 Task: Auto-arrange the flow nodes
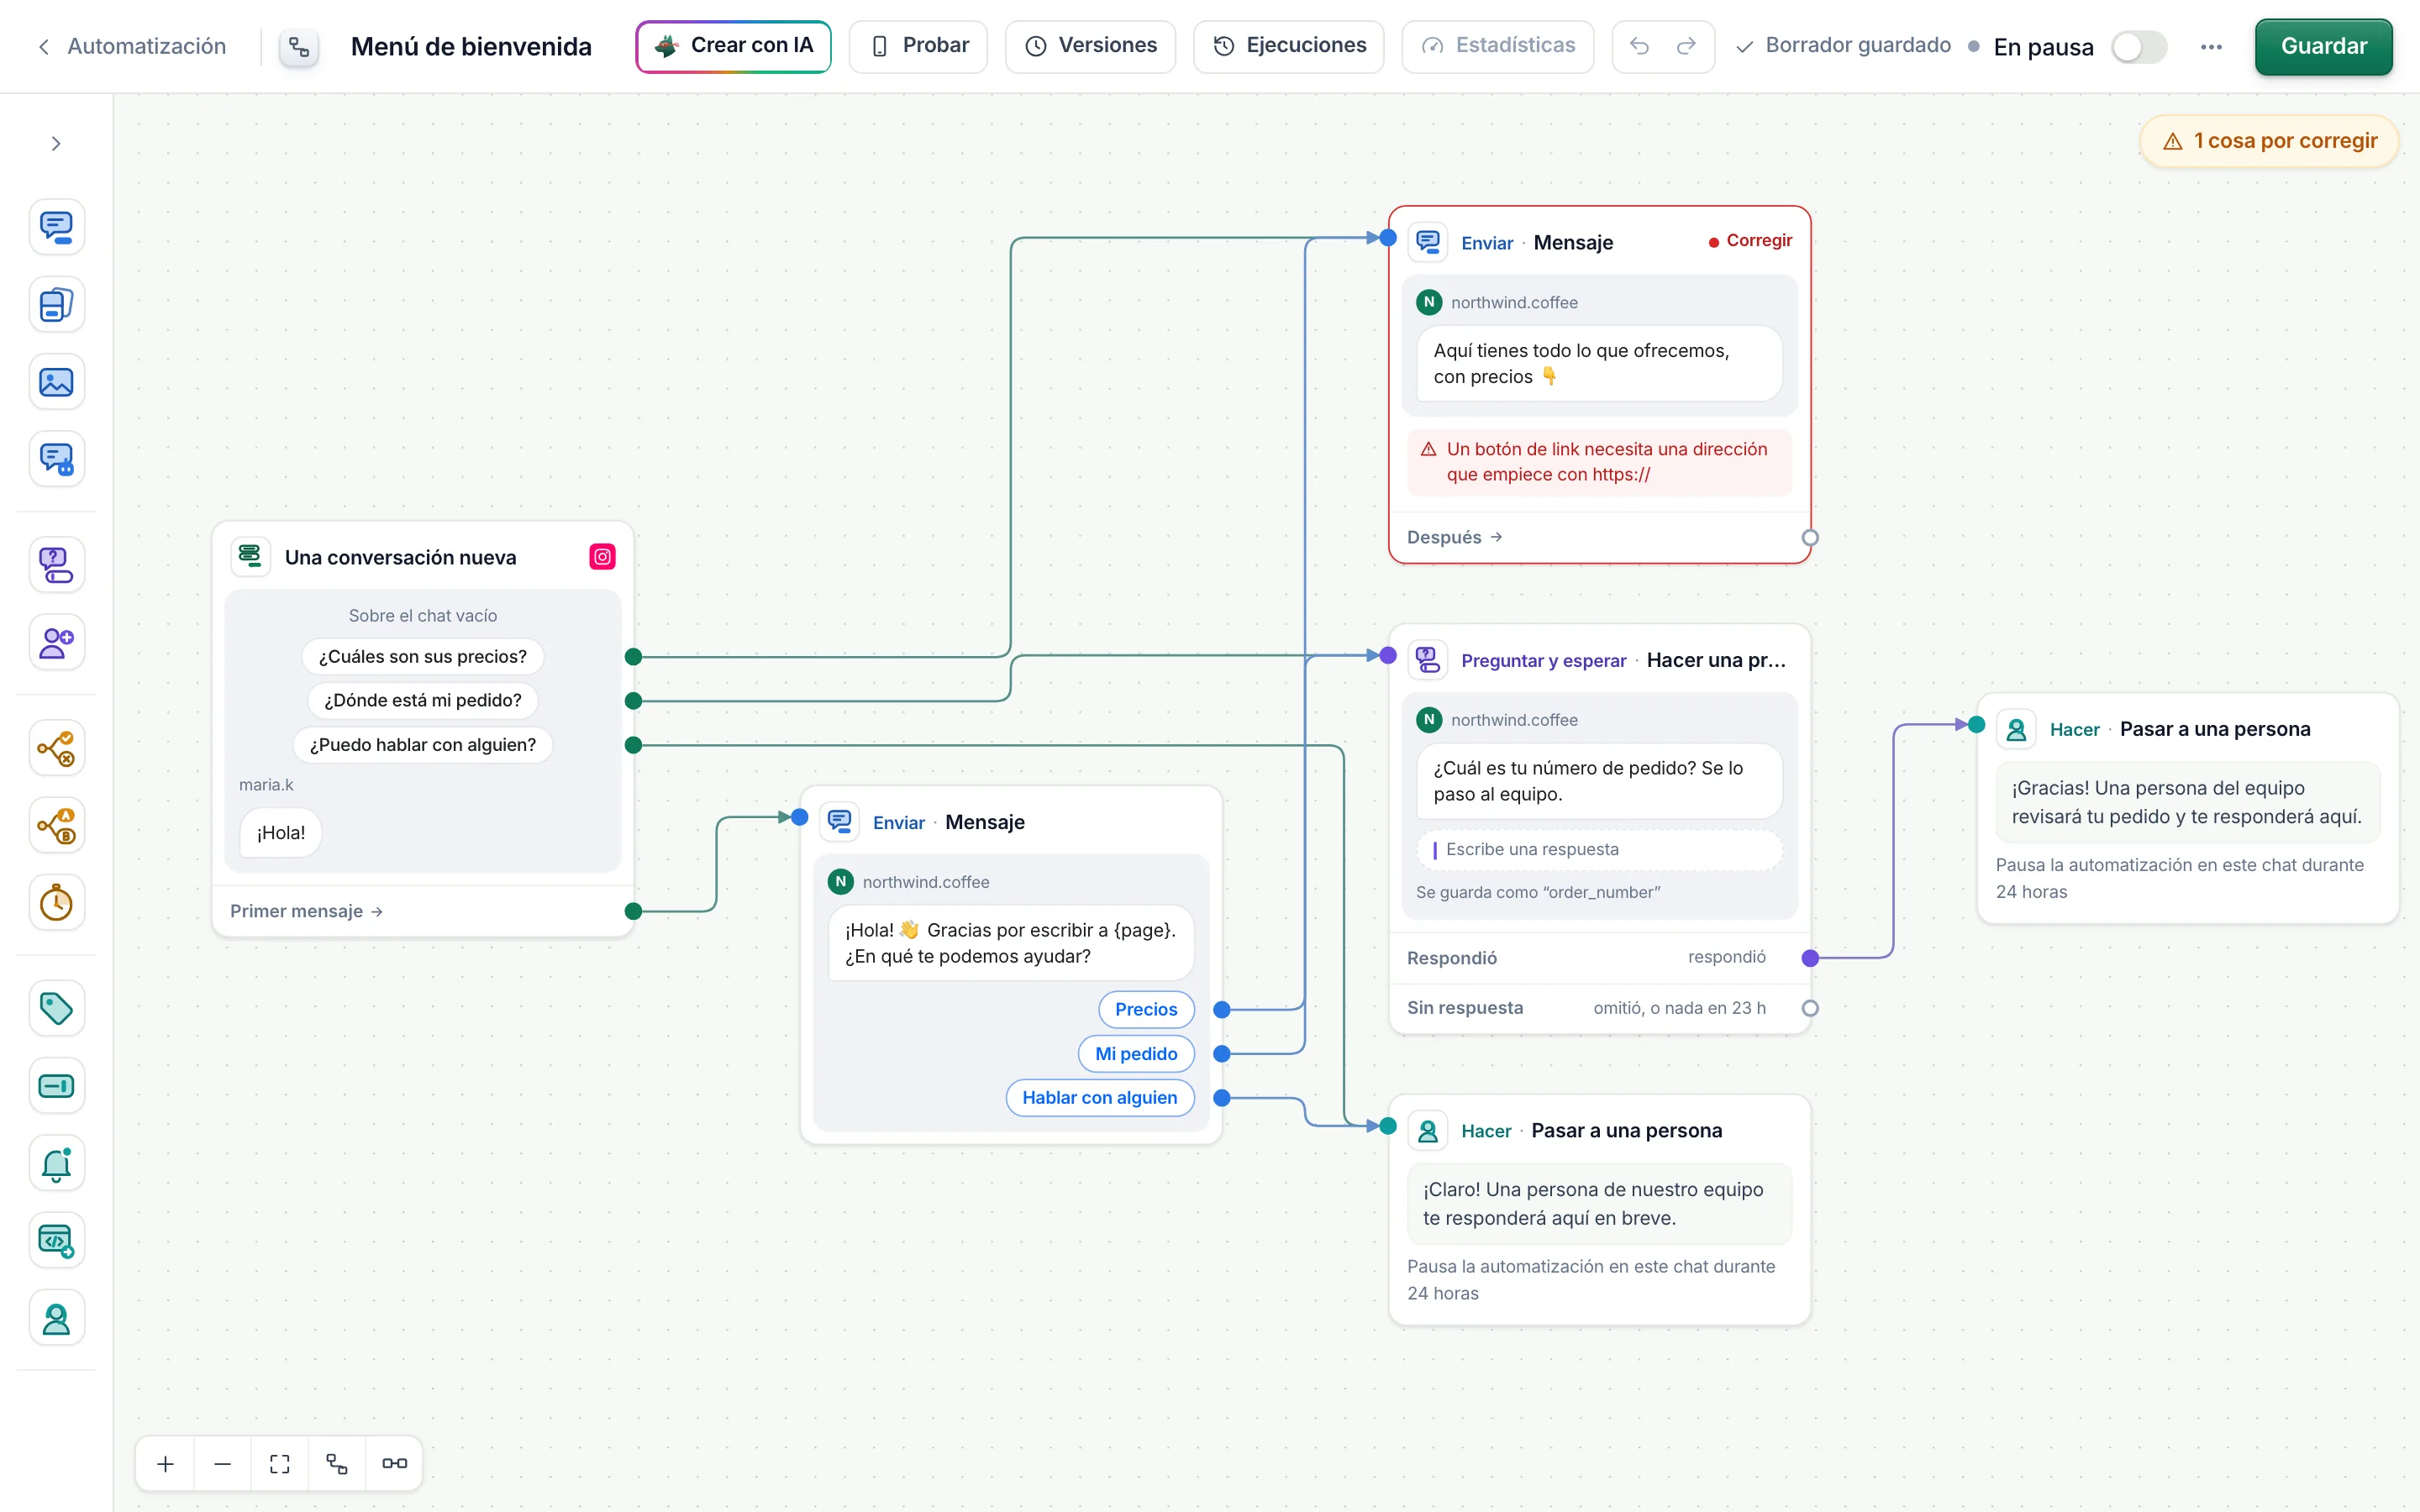337,1464
